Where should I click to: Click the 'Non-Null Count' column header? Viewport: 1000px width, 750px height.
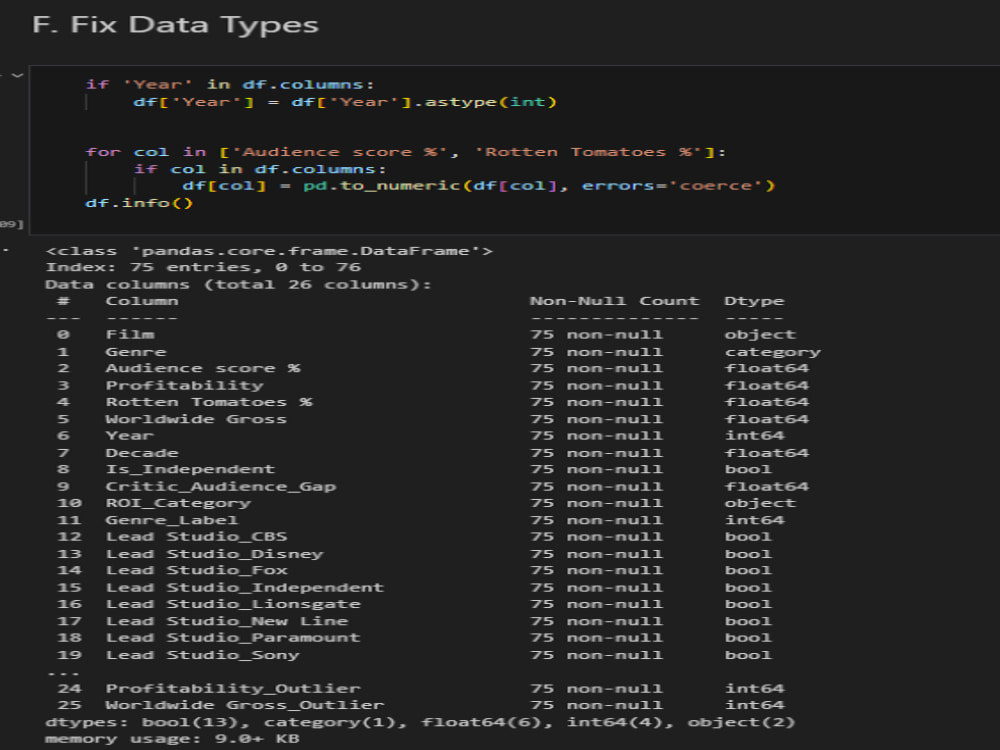click(614, 301)
